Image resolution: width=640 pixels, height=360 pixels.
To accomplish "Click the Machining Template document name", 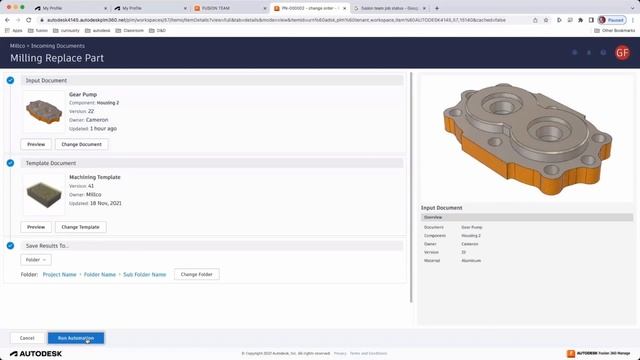I will (x=95, y=177).
